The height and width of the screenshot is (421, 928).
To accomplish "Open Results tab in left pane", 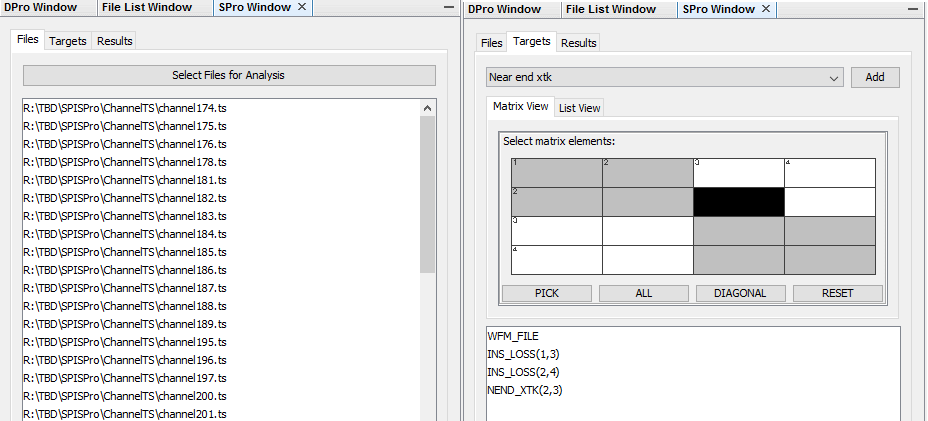I will click(x=114, y=41).
